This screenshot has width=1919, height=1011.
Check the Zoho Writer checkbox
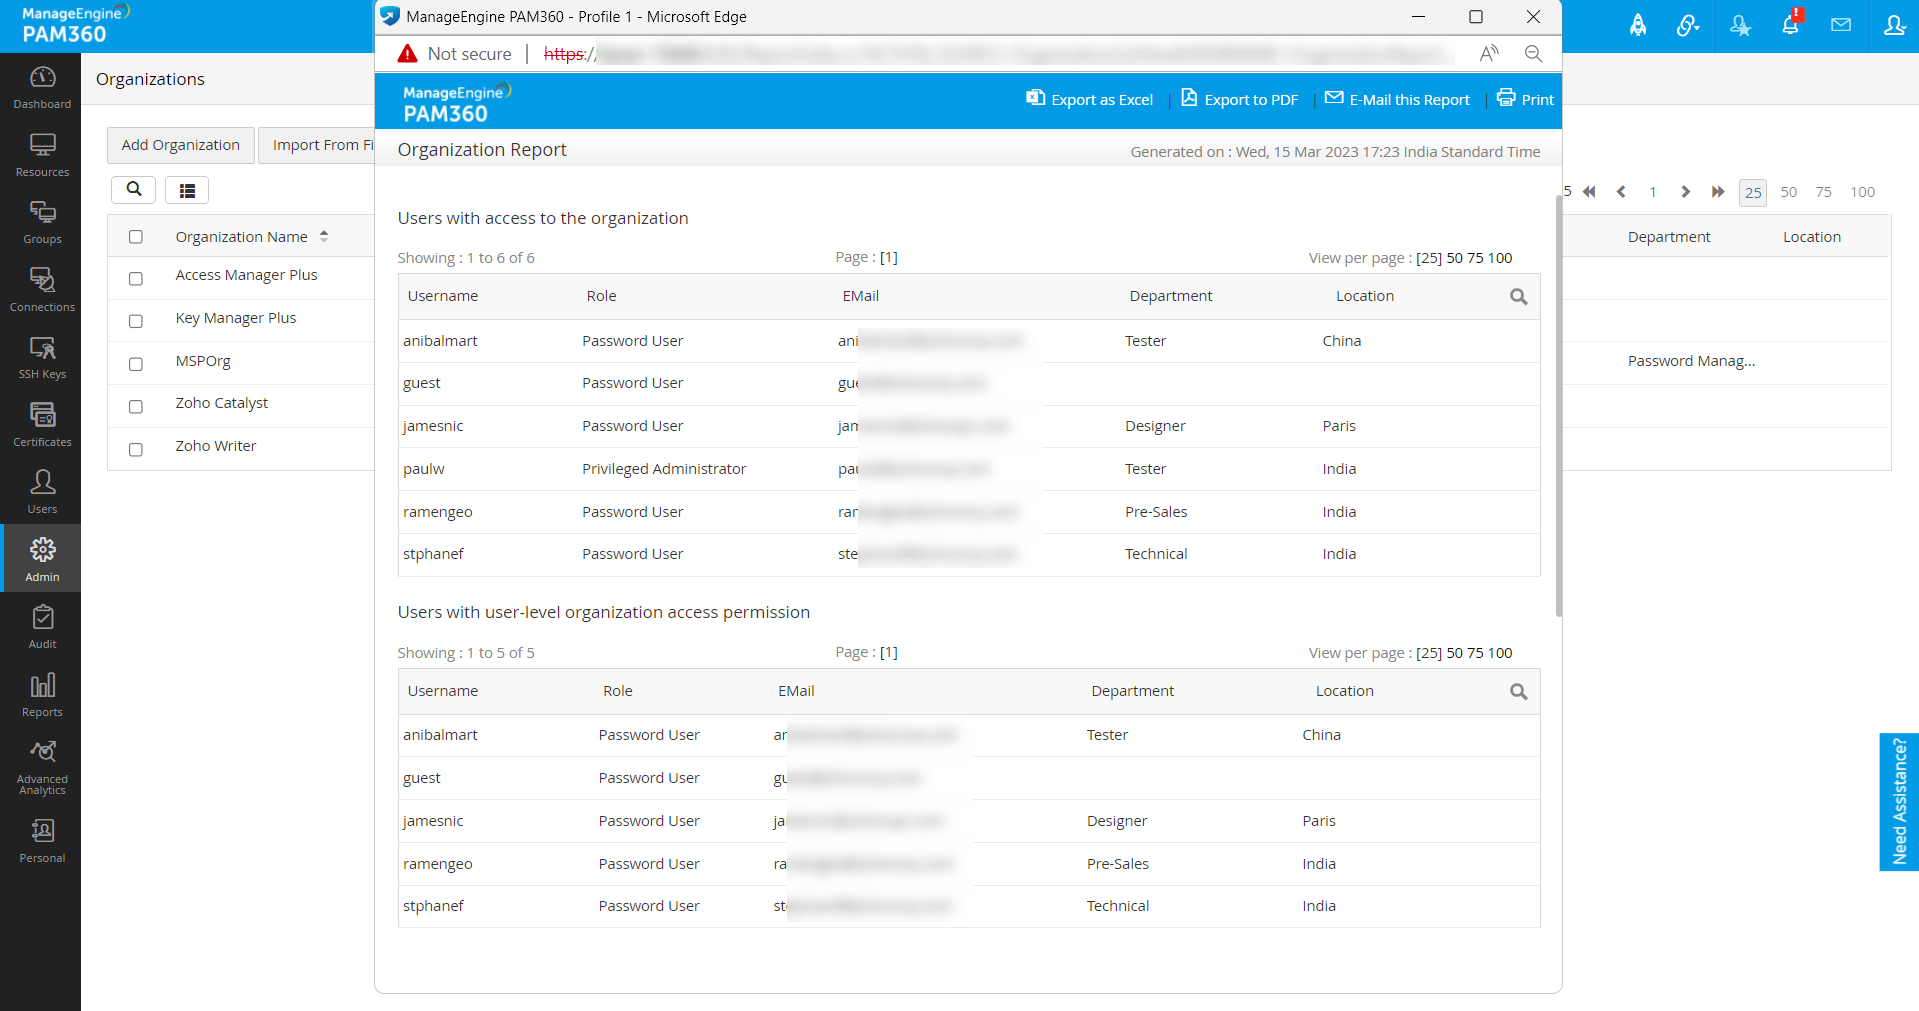tap(136, 450)
